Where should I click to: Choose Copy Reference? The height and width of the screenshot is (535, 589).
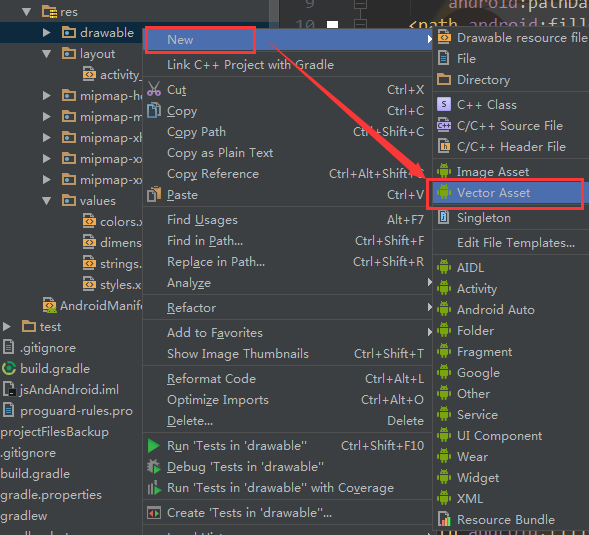(x=288, y=174)
